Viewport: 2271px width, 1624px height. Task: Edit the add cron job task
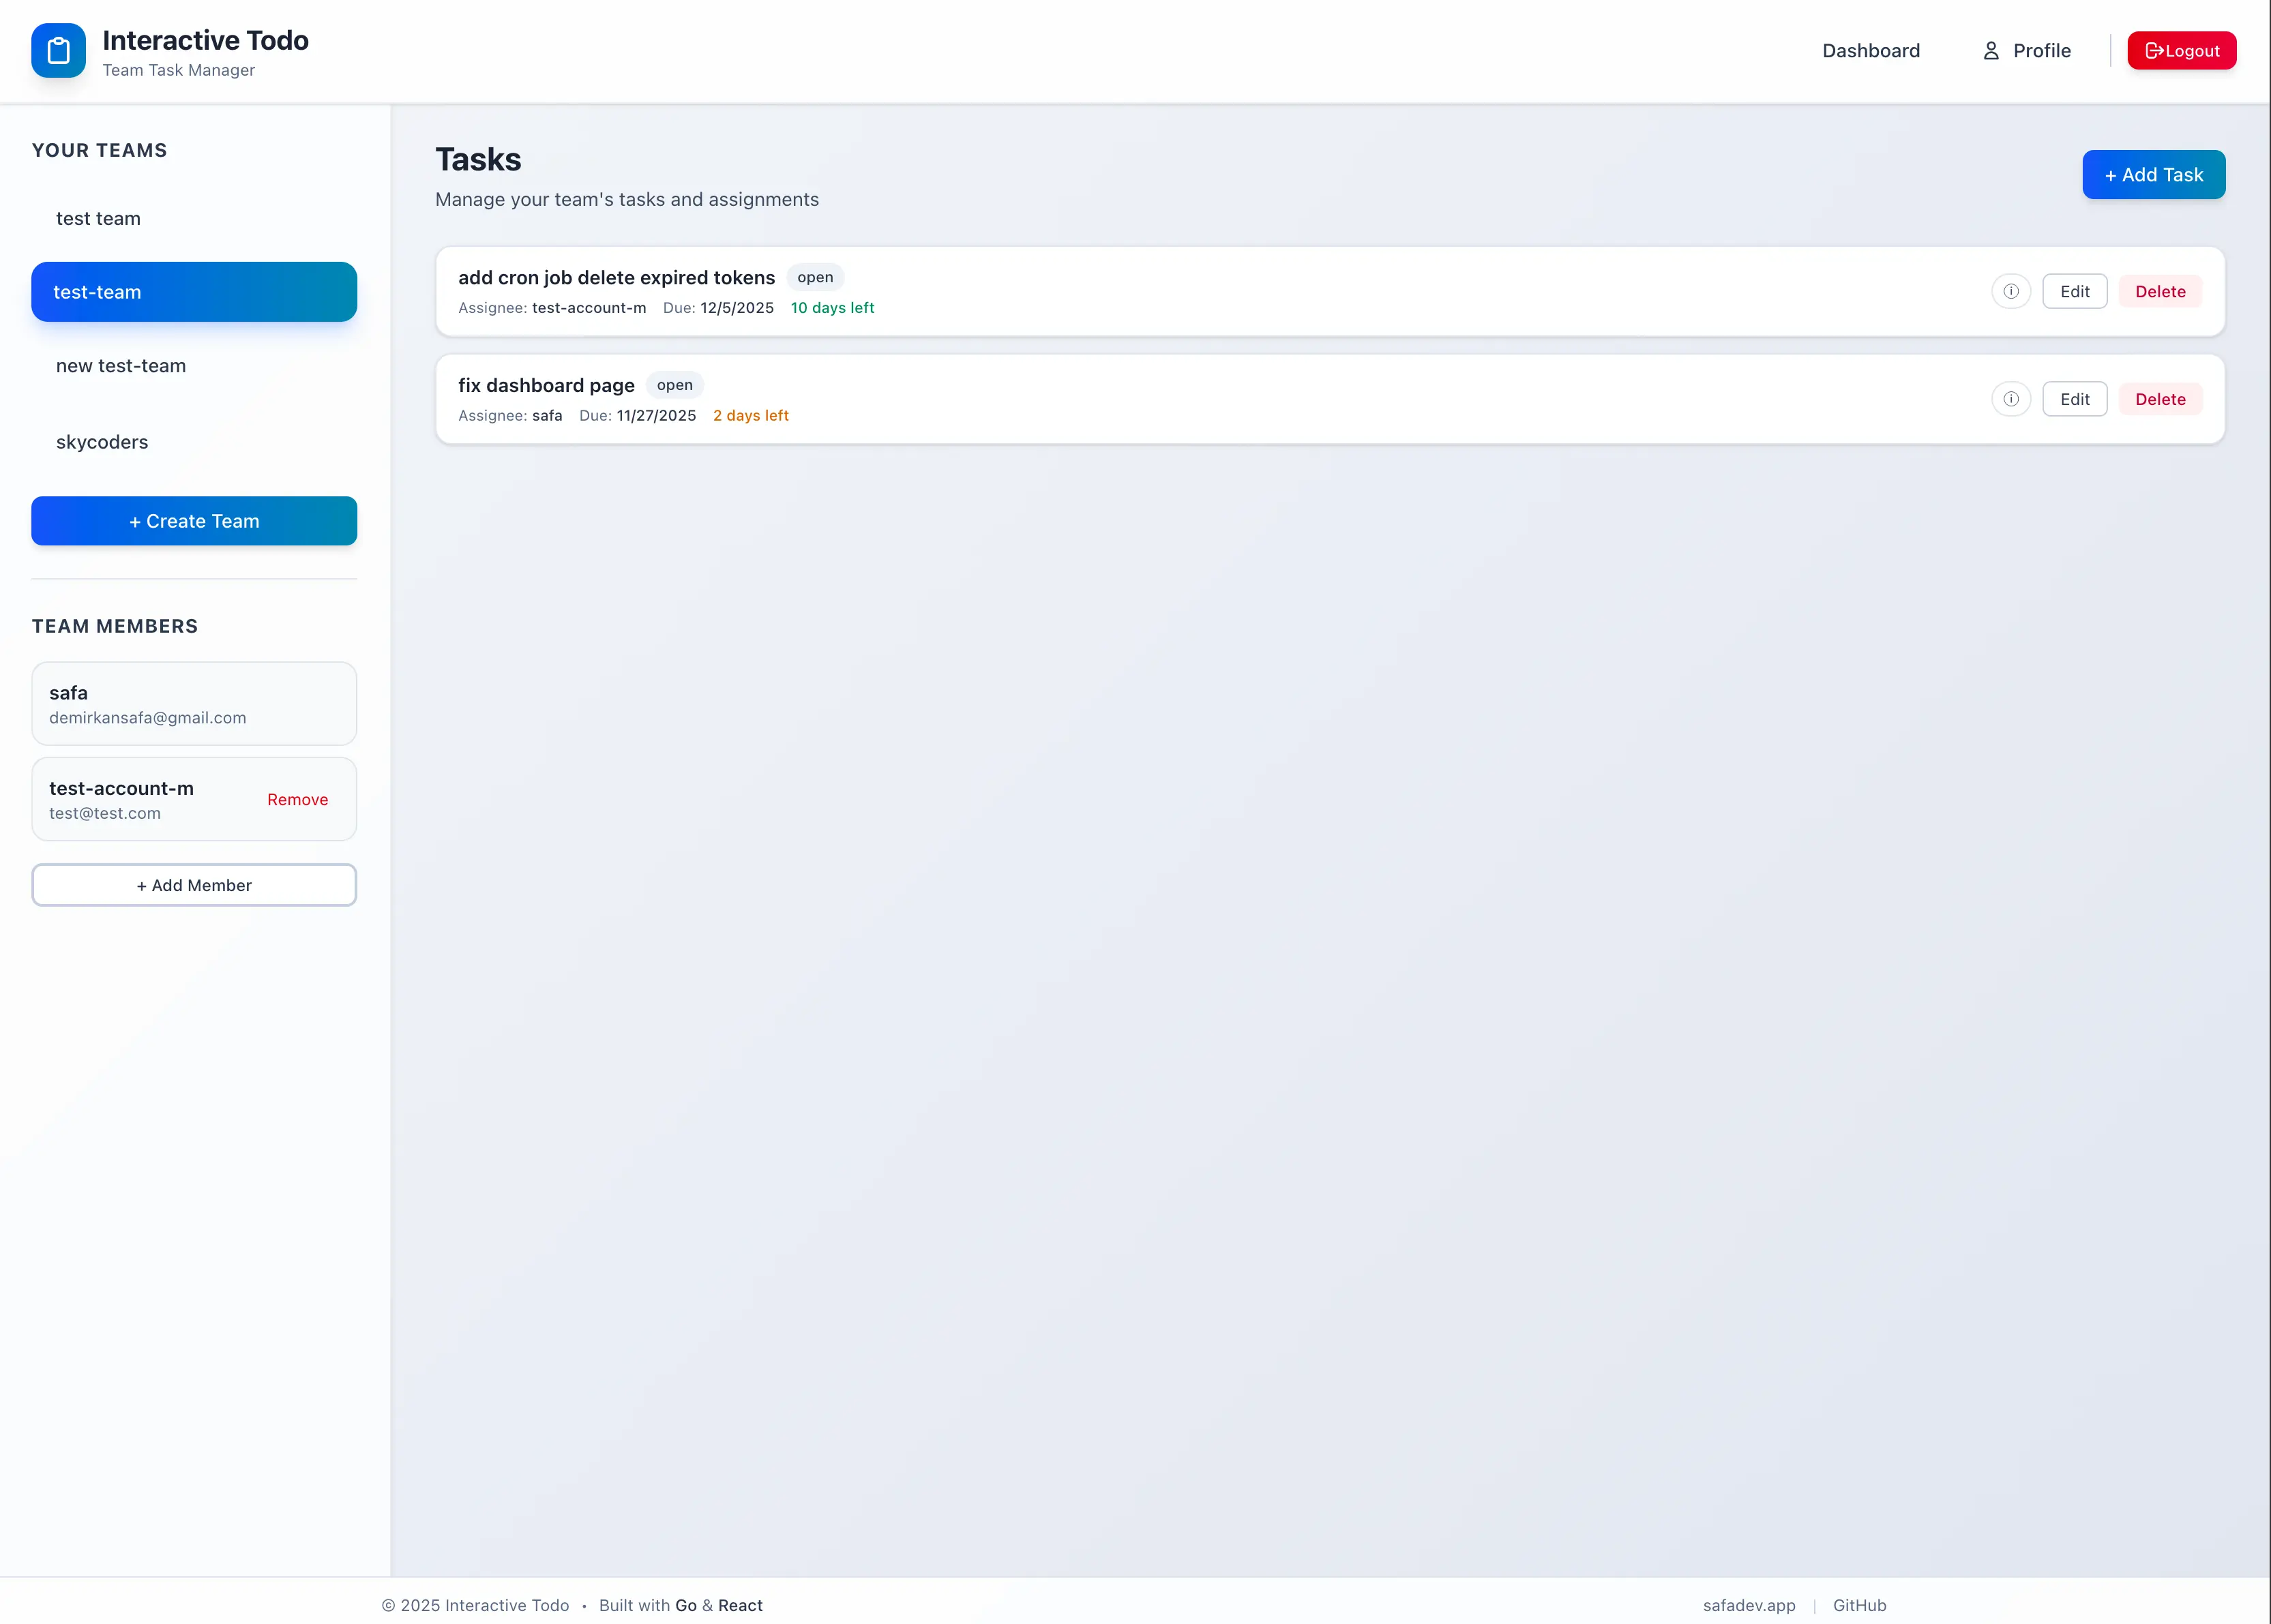(x=2074, y=291)
